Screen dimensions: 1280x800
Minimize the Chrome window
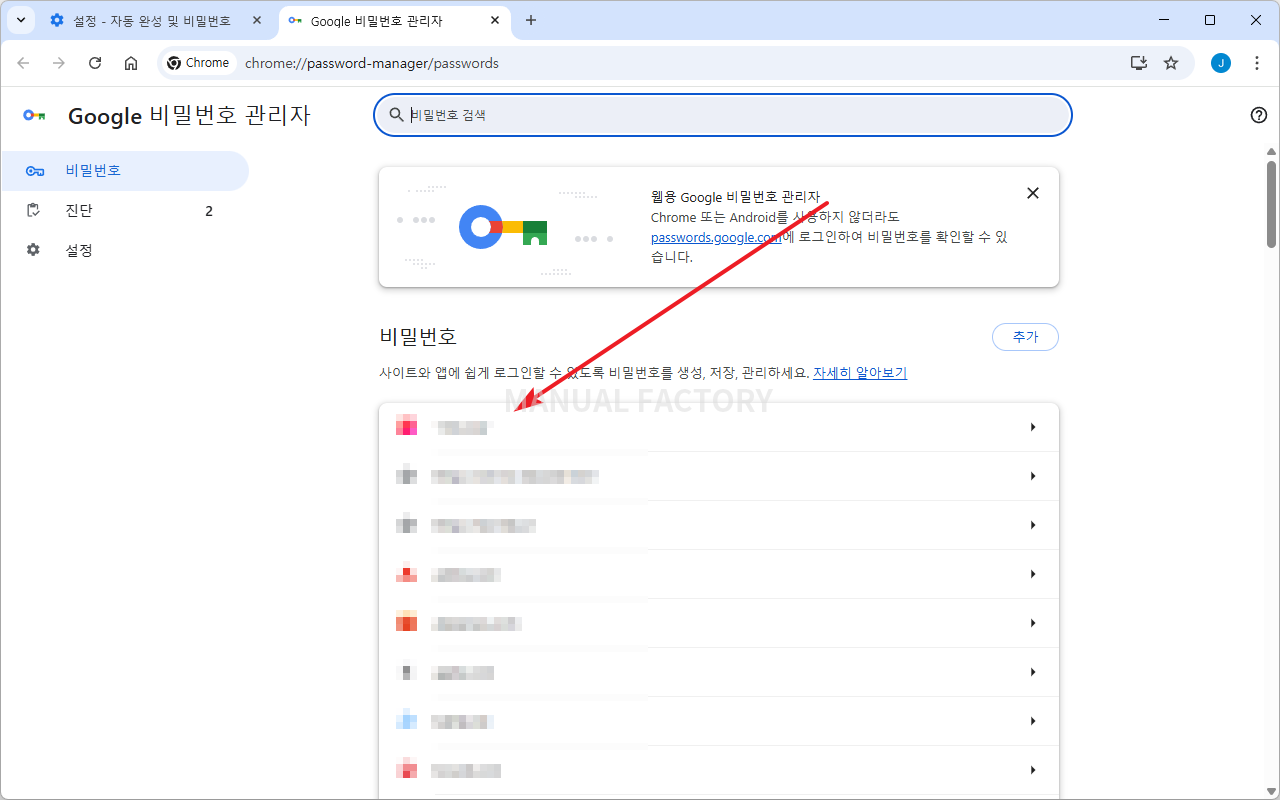click(1164, 20)
